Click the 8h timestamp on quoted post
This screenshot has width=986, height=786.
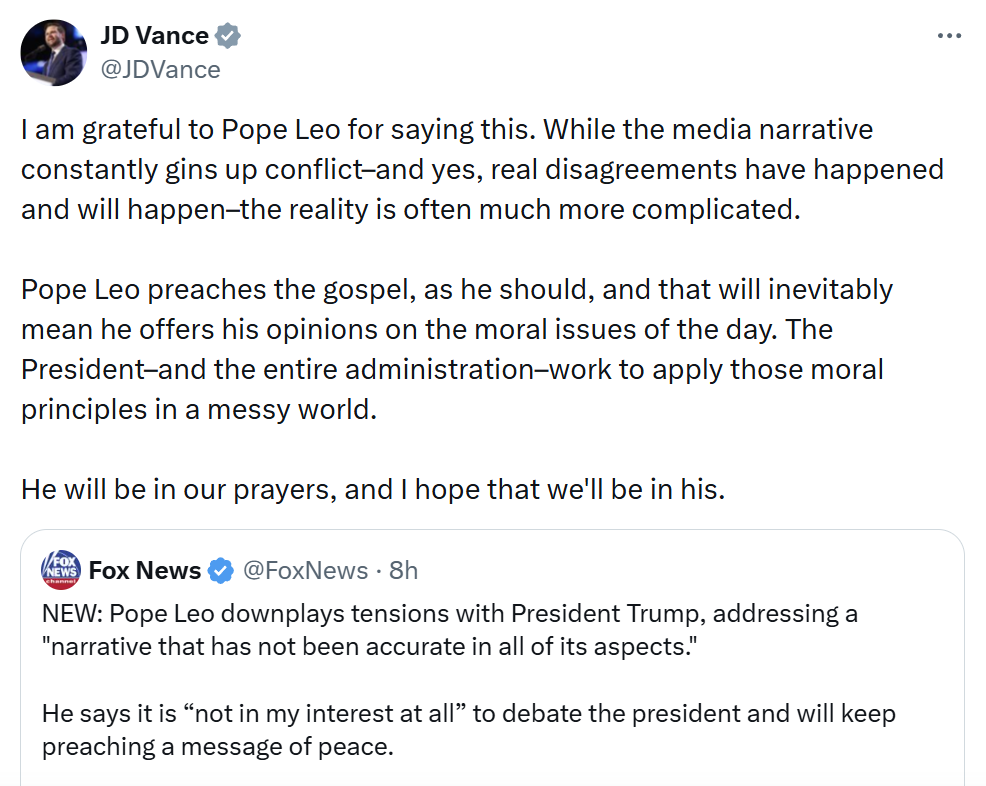403,570
